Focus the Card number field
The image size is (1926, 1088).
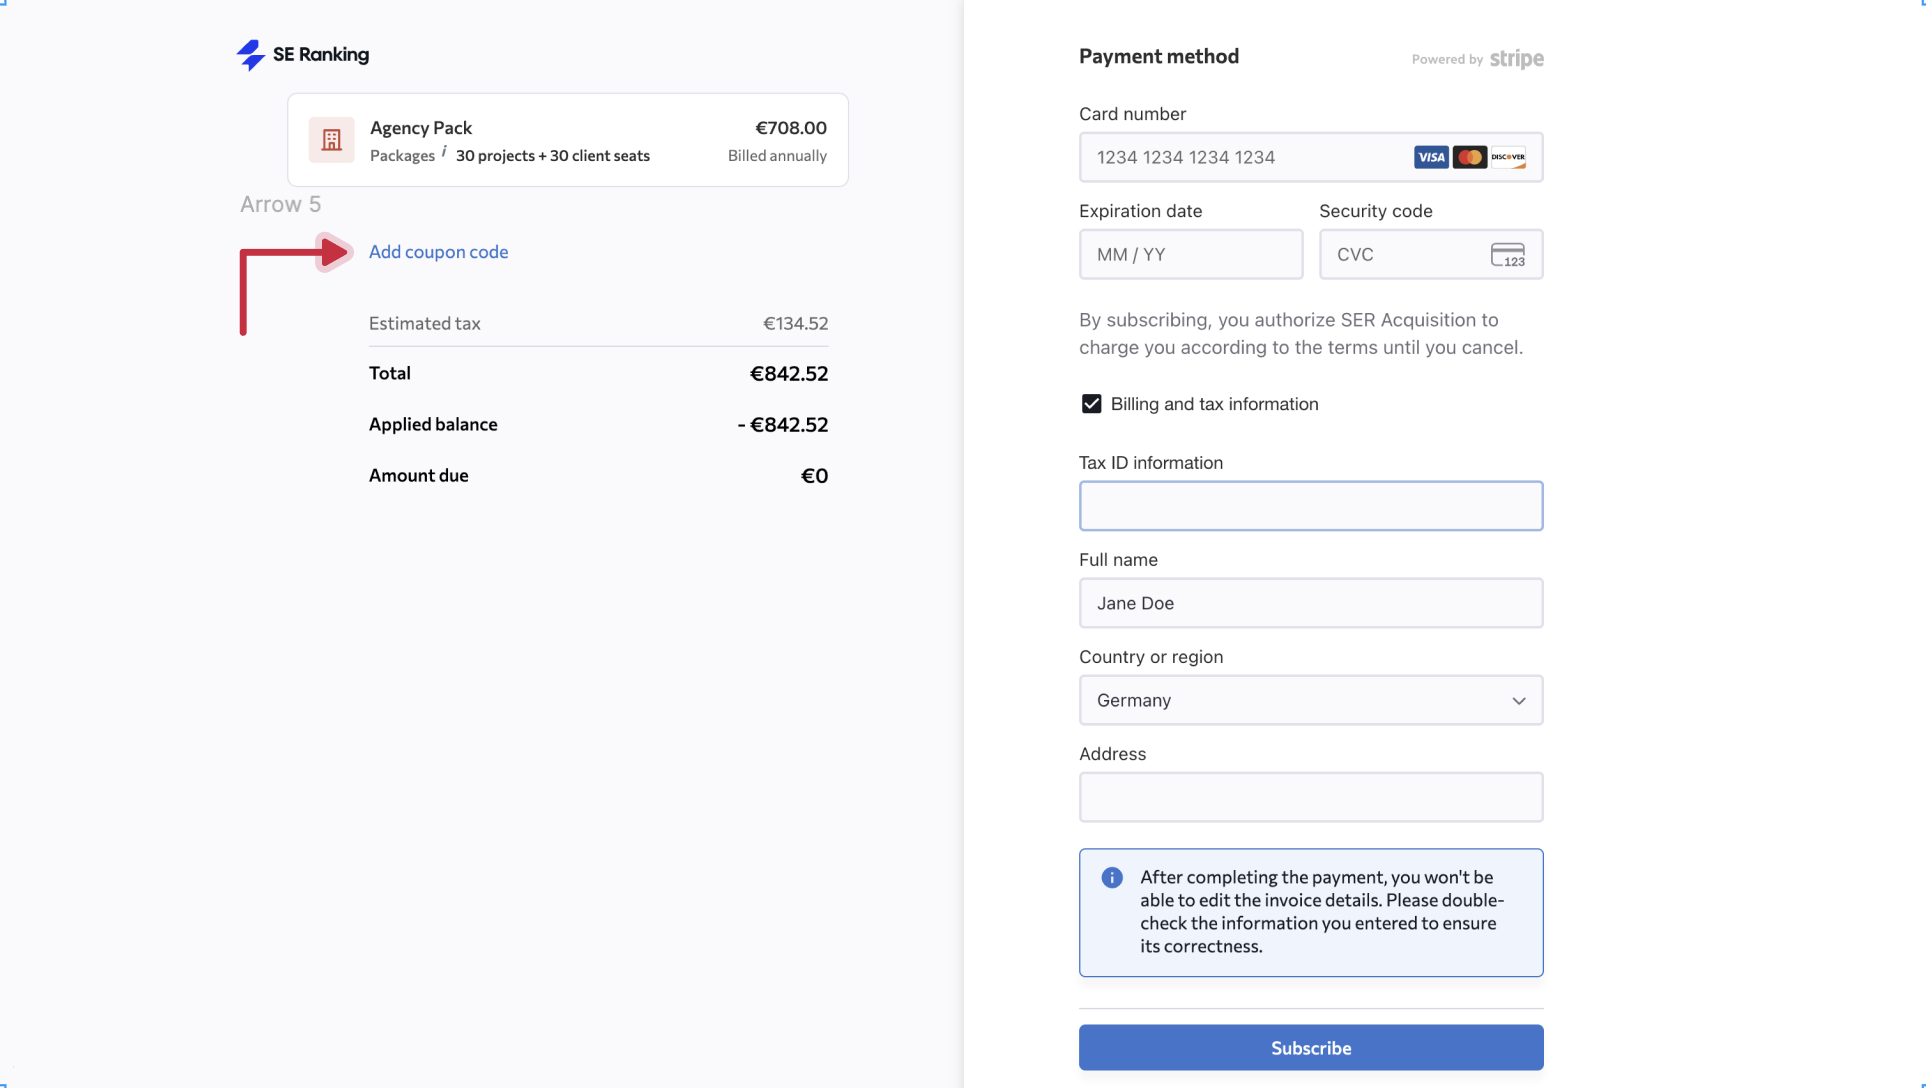point(1240,157)
